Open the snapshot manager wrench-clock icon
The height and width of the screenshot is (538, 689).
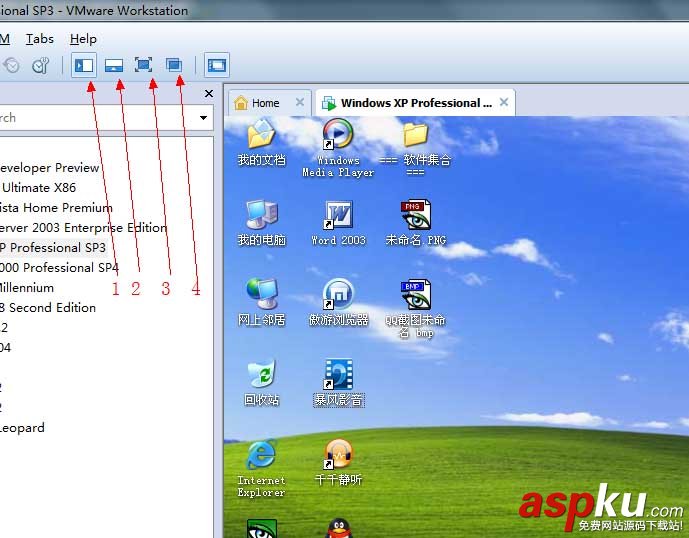pyautogui.click(x=40, y=65)
